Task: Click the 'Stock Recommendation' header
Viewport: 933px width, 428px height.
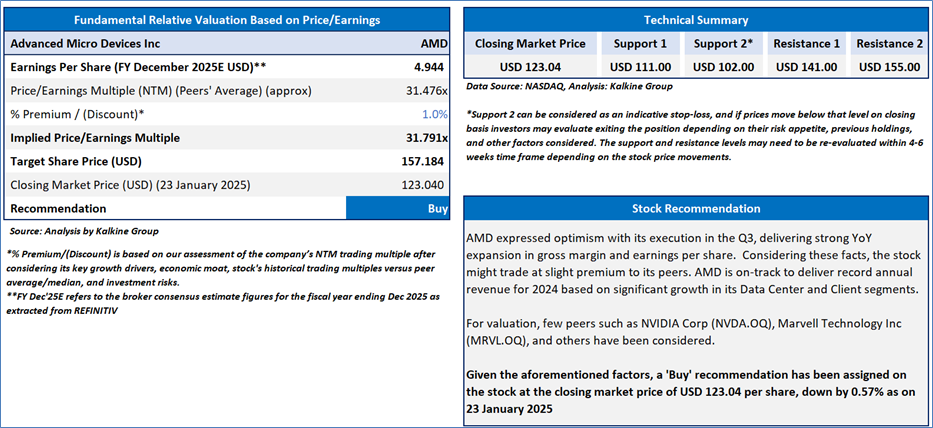Action: [x=696, y=209]
